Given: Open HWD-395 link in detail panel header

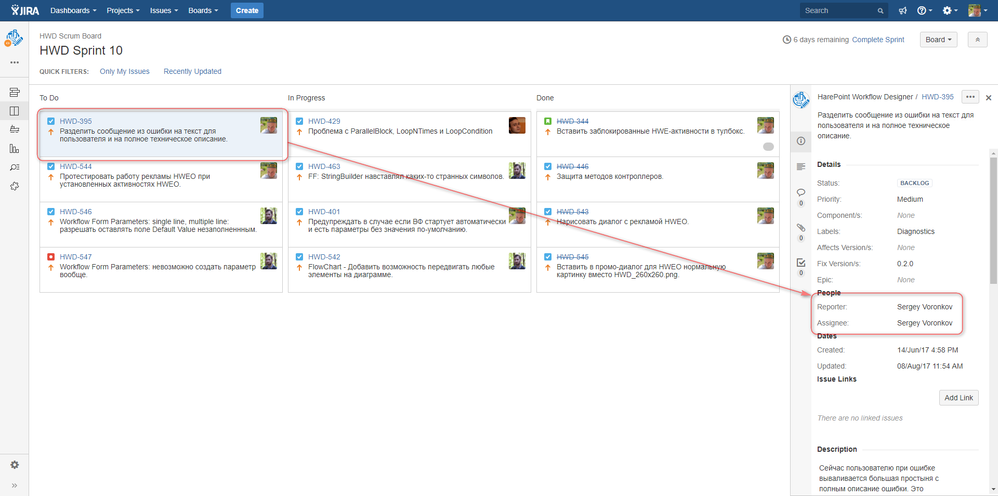Looking at the screenshot, I should point(938,97).
